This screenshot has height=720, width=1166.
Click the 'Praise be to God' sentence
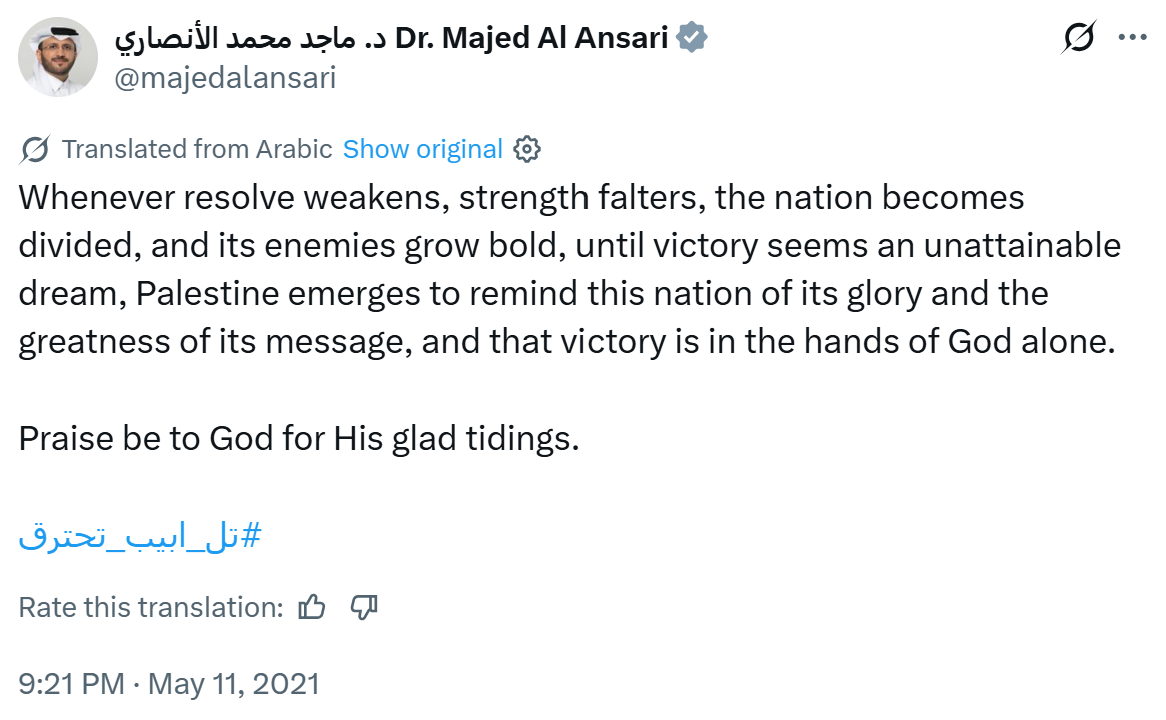coord(299,439)
